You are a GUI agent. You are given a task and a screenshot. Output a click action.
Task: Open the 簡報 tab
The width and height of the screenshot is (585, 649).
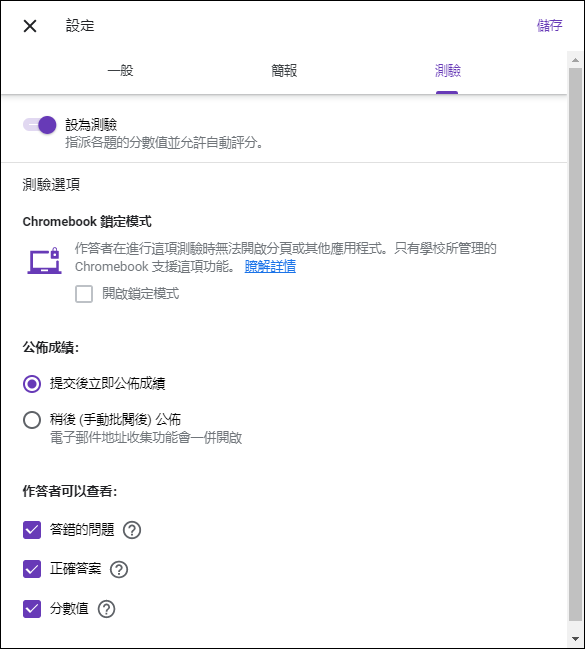pos(284,71)
